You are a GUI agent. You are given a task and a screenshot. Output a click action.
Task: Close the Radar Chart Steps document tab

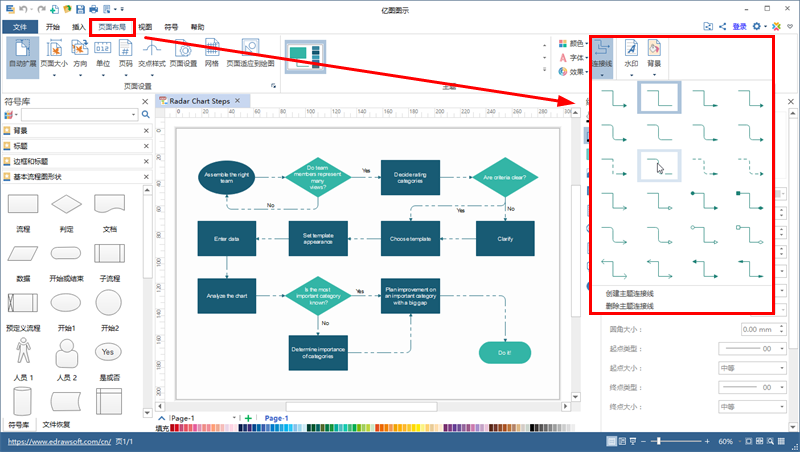coord(237,101)
